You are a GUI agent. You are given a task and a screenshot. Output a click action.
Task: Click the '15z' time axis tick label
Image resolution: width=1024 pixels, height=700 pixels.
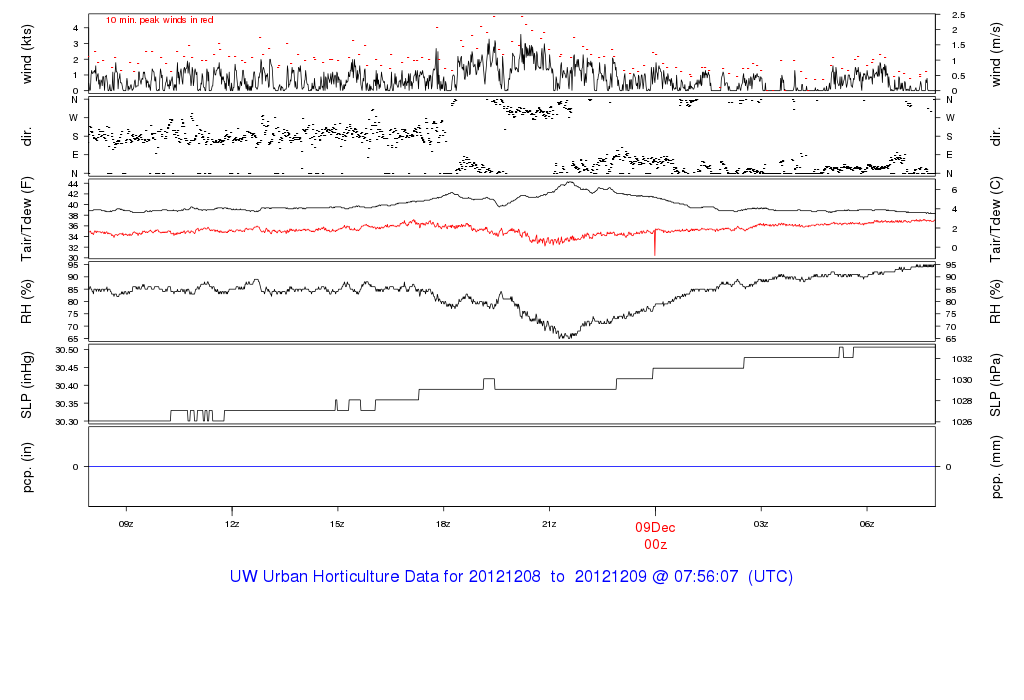[337, 524]
